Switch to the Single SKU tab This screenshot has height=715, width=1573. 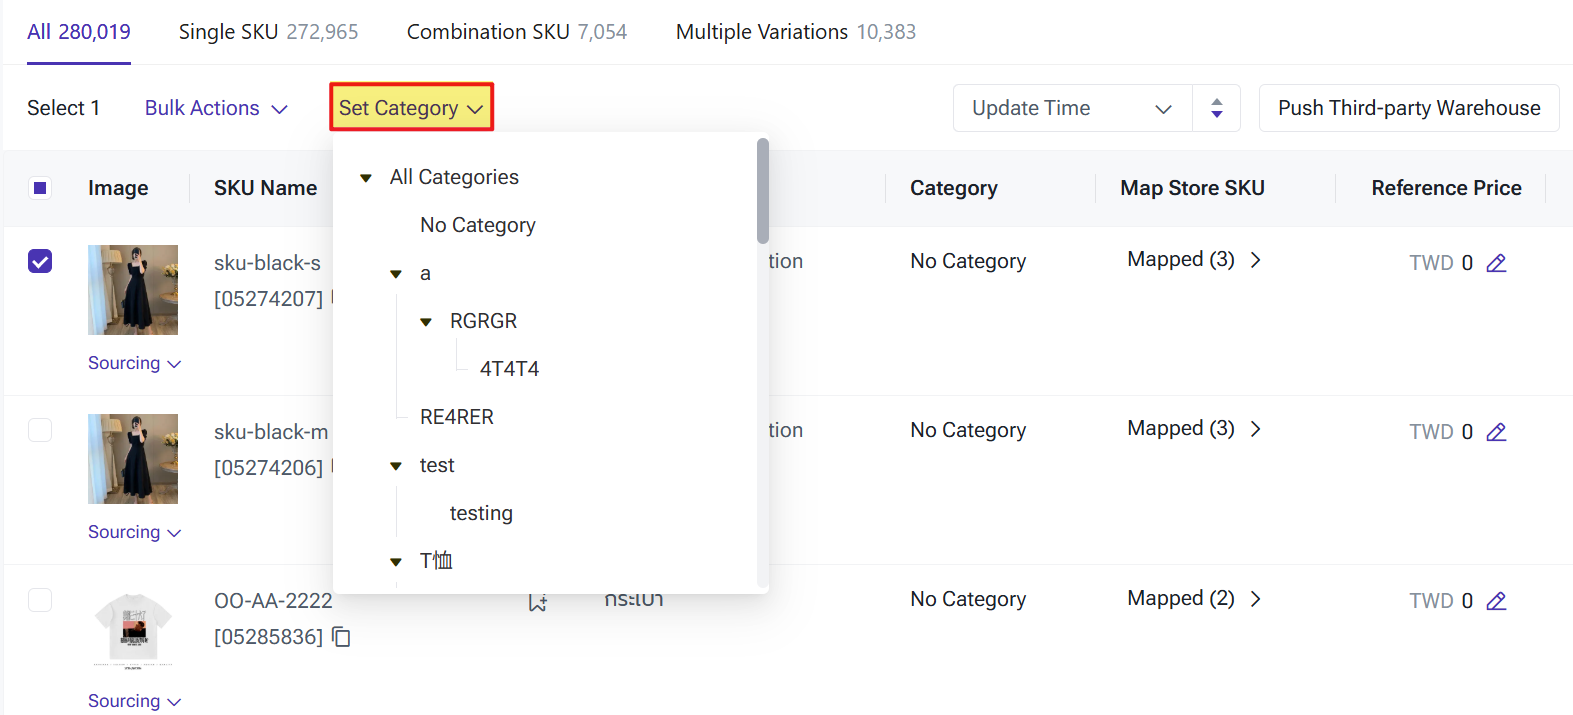click(x=268, y=32)
